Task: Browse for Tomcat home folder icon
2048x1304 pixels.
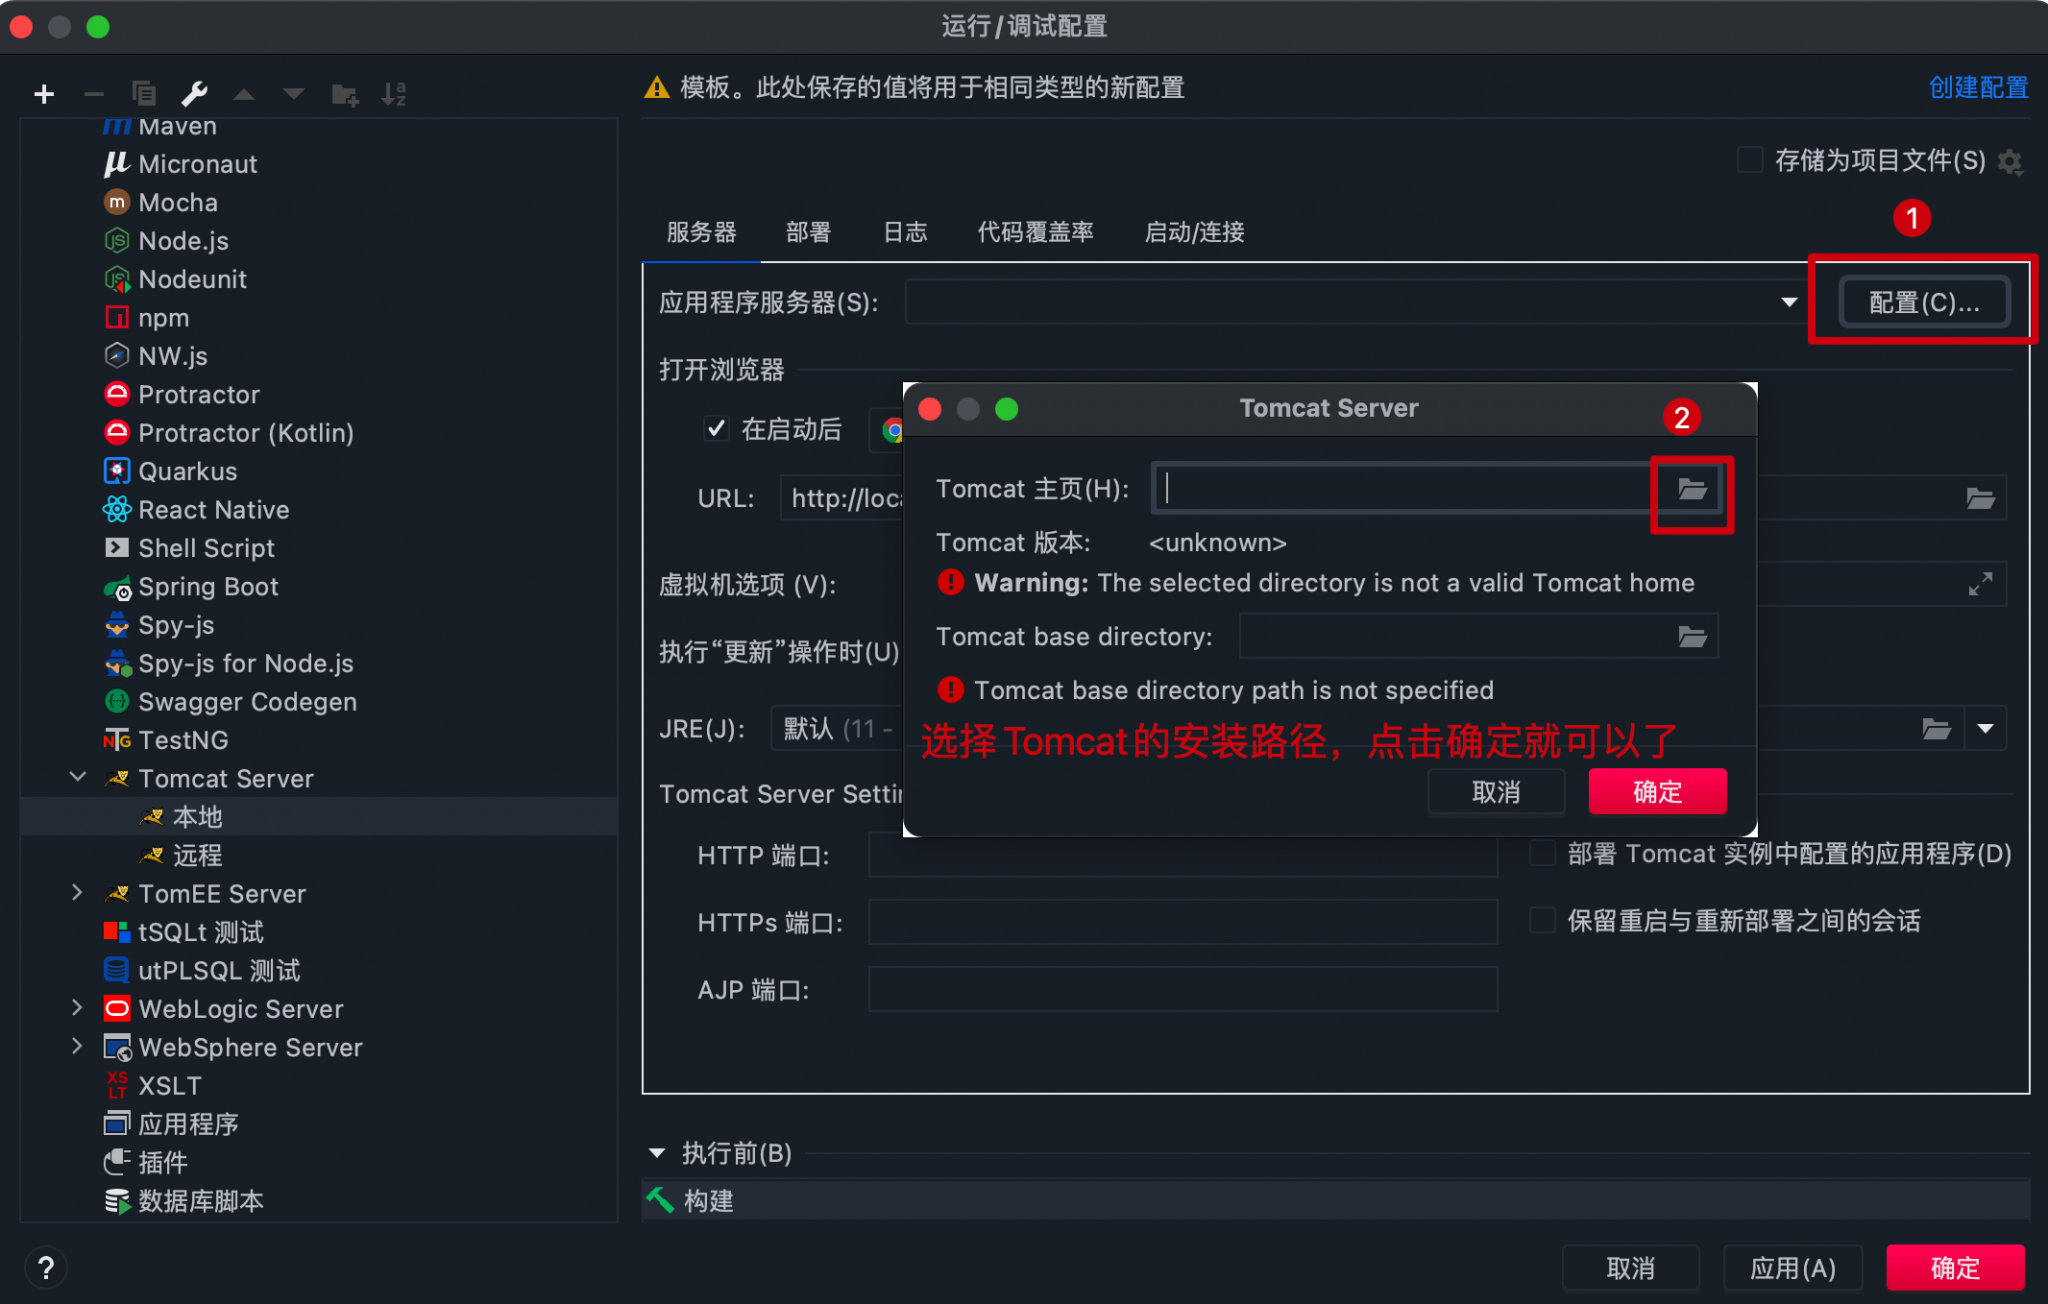Action: (1691, 489)
